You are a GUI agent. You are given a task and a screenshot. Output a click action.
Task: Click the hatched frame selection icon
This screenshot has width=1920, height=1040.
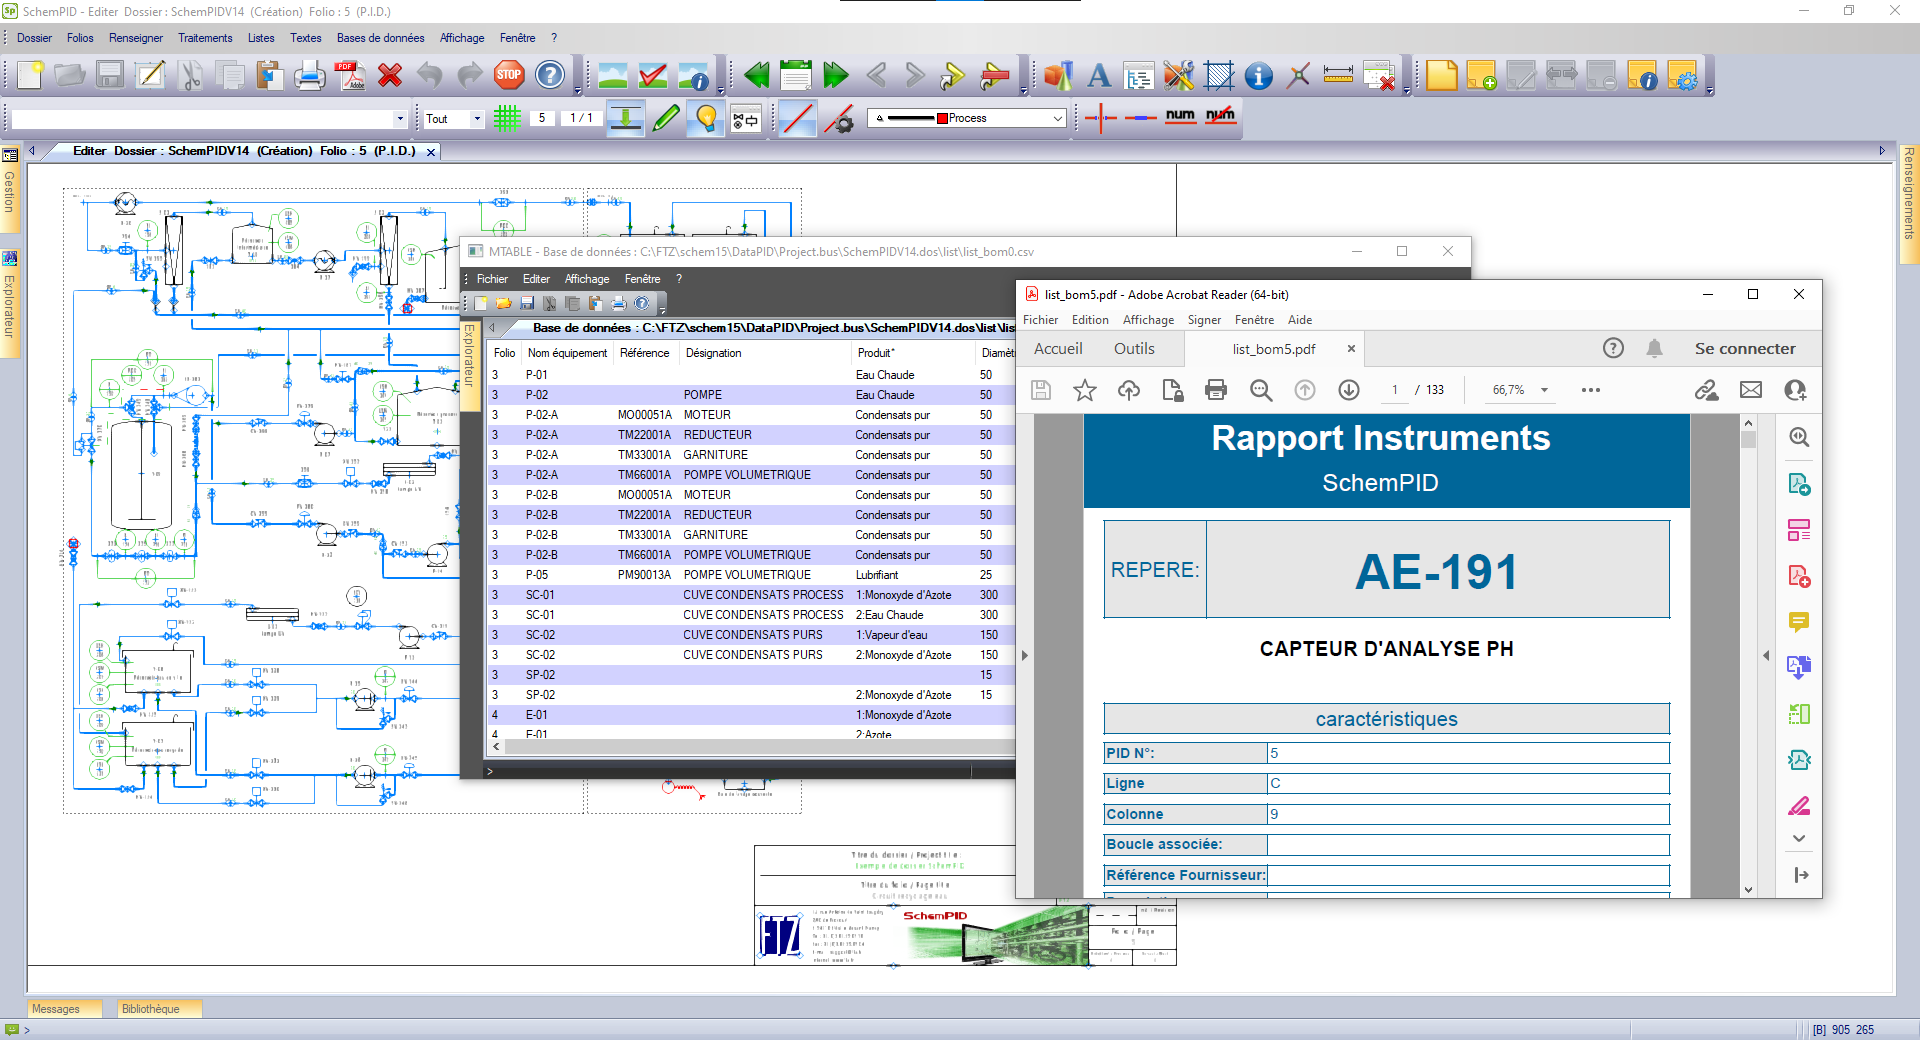[1219, 75]
